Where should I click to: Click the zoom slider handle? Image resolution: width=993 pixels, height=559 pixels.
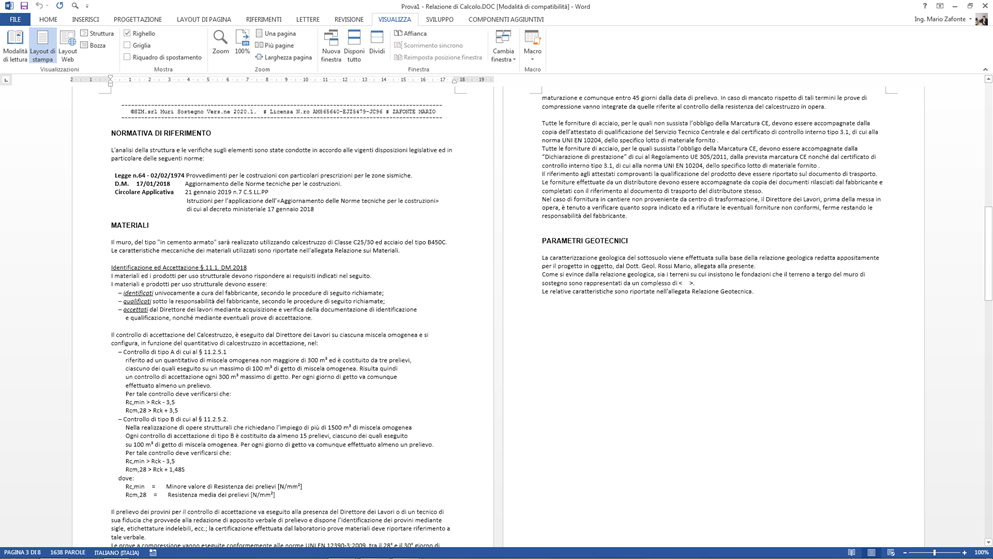935,553
